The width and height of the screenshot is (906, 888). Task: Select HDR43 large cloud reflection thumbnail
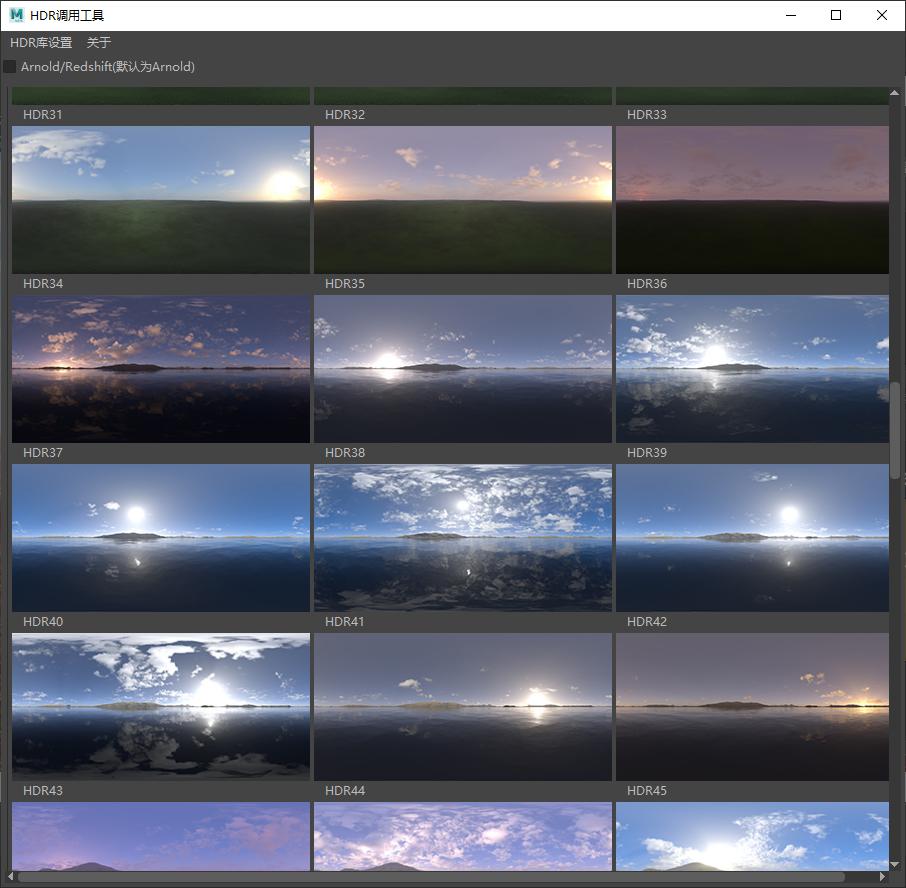pyautogui.click(x=161, y=706)
